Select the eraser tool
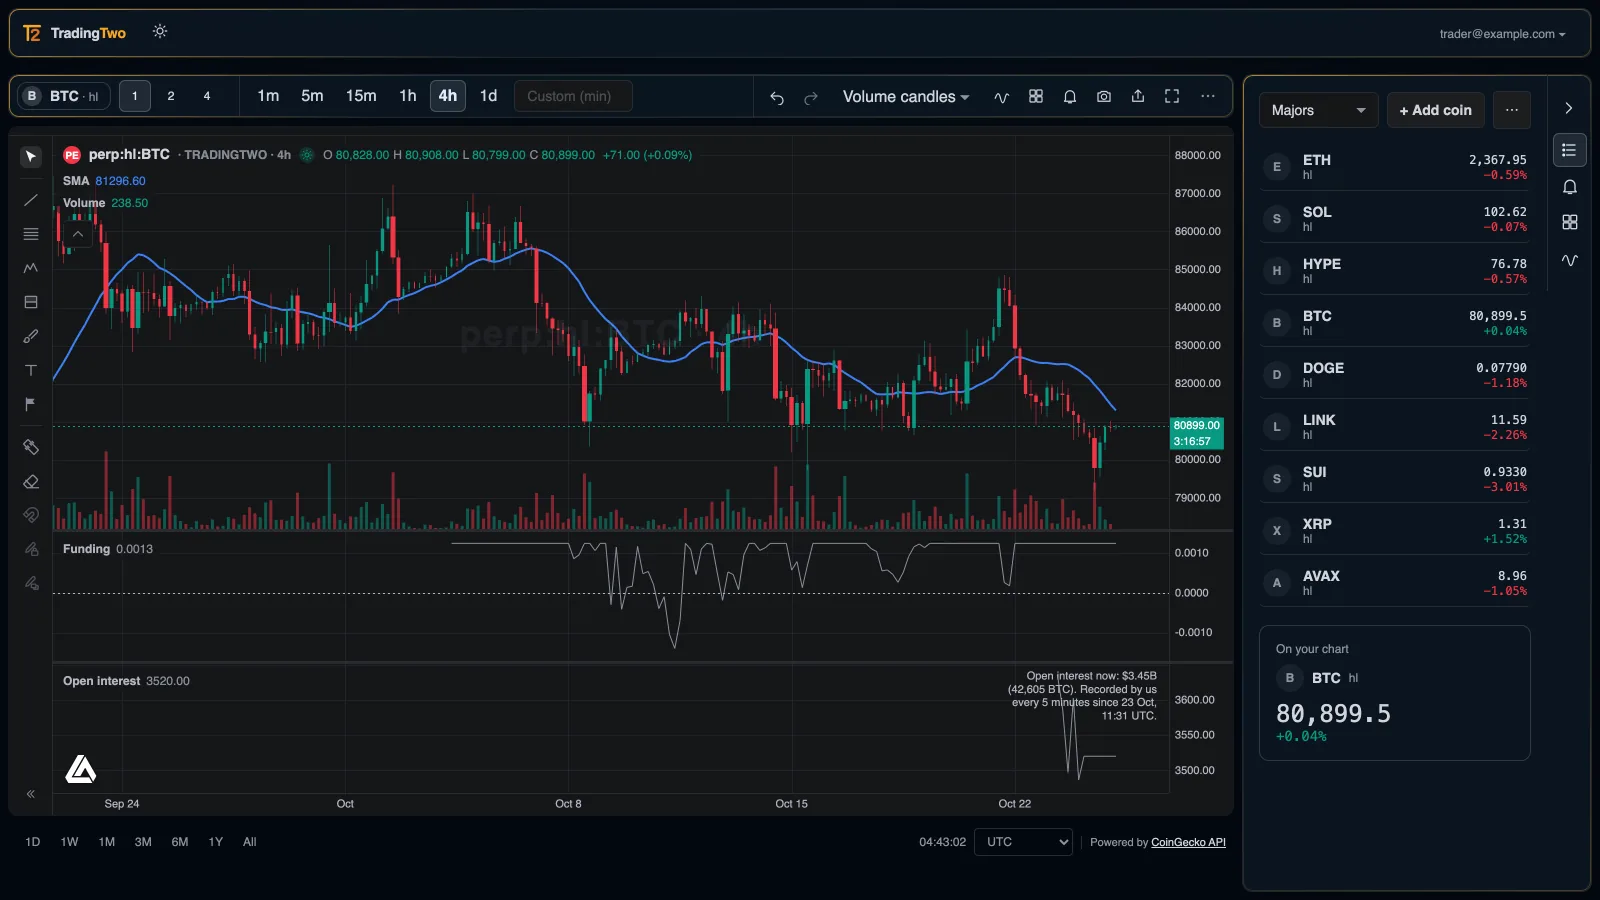Screen dimensions: 1600x900 [31, 481]
